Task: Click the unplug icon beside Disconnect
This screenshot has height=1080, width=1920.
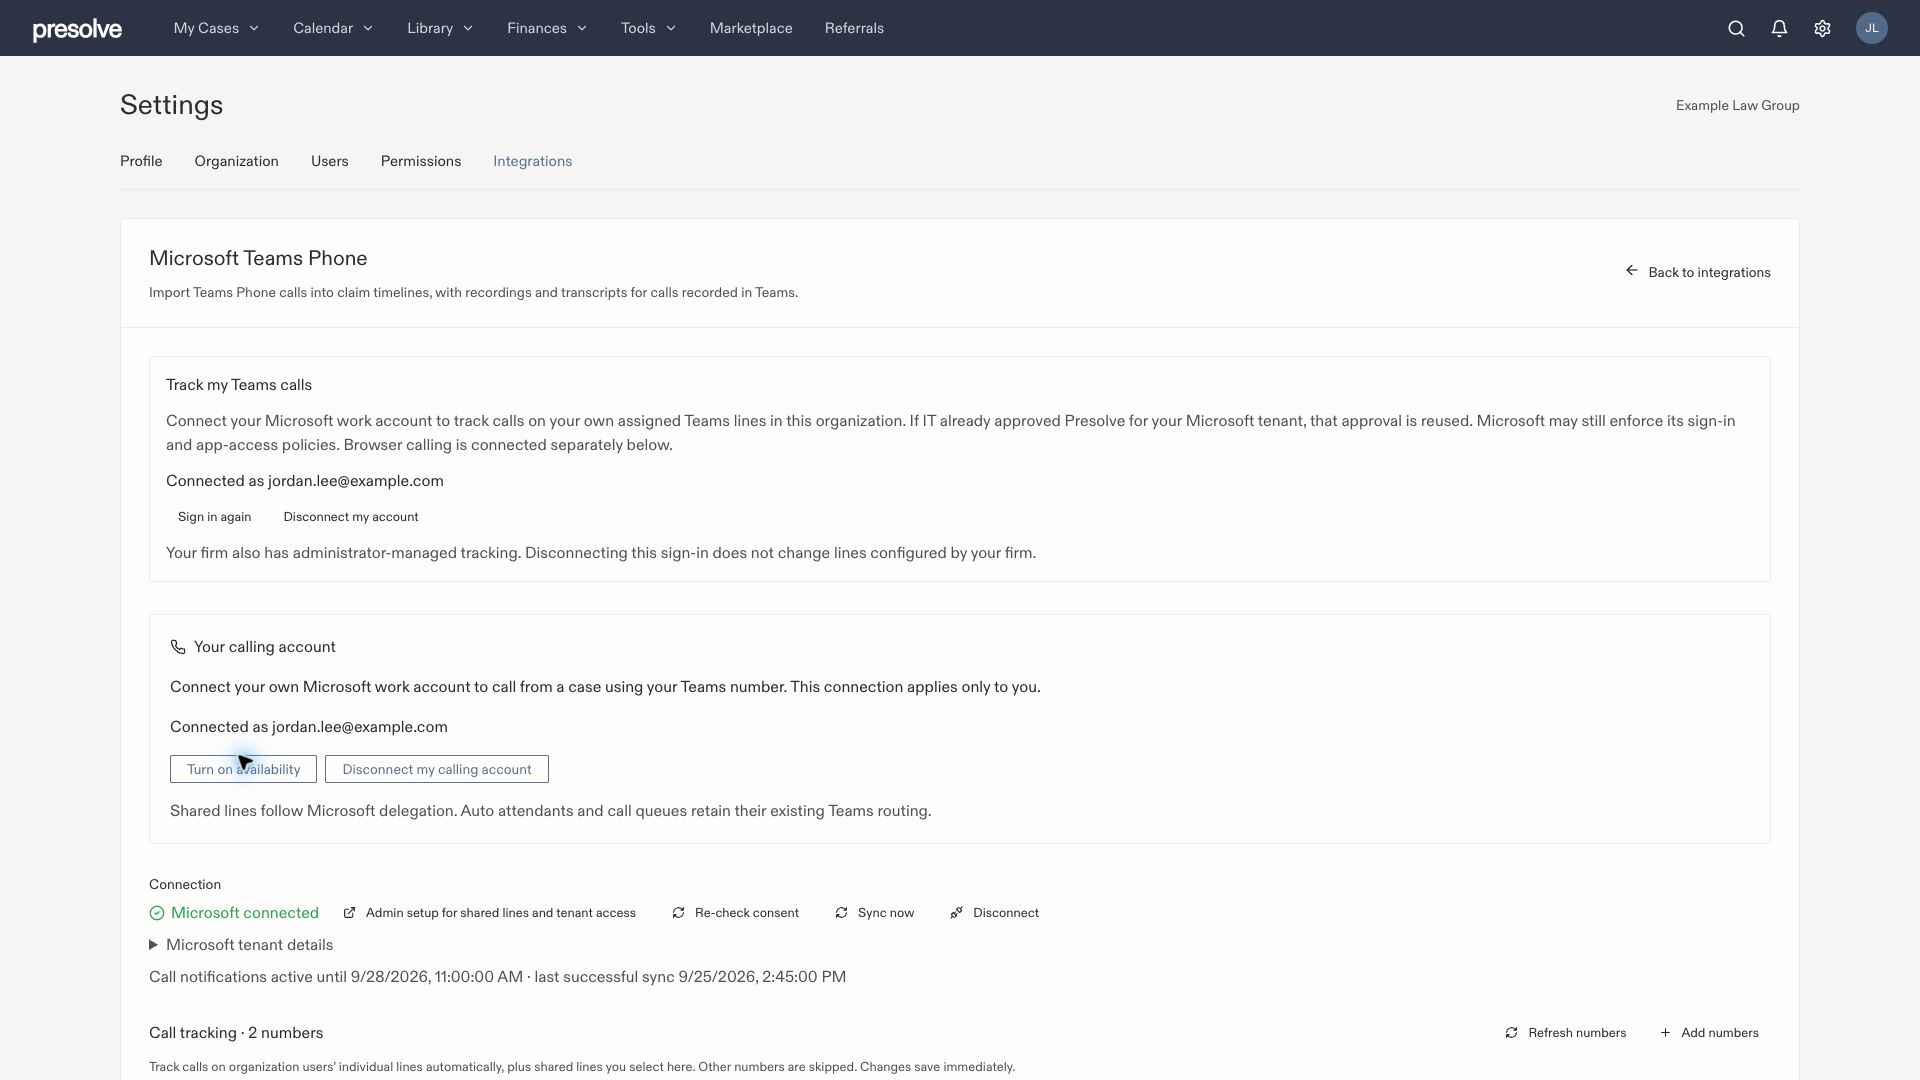Action: click(x=956, y=913)
